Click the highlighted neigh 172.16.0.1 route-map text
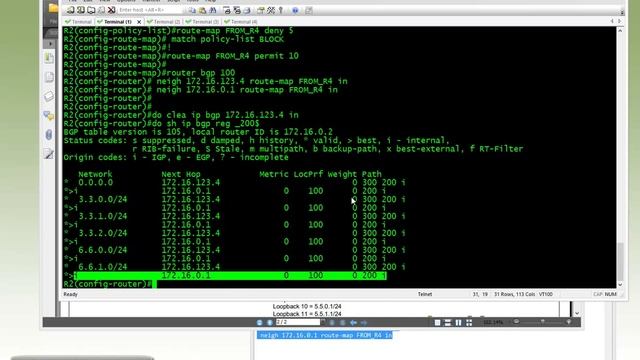640x360 pixels. (325, 335)
